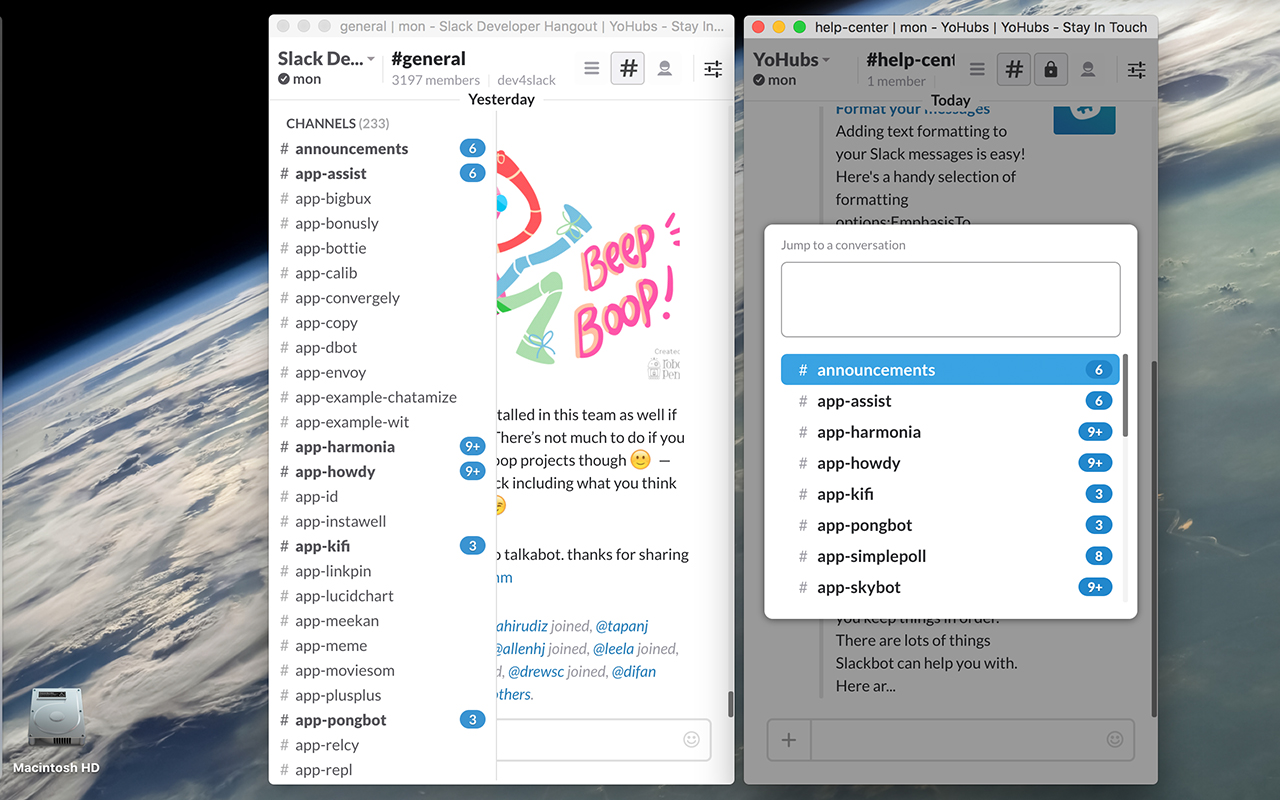Open app-harmonia channel in the left sidebar
This screenshot has height=800, width=1280.
click(382, 447)
